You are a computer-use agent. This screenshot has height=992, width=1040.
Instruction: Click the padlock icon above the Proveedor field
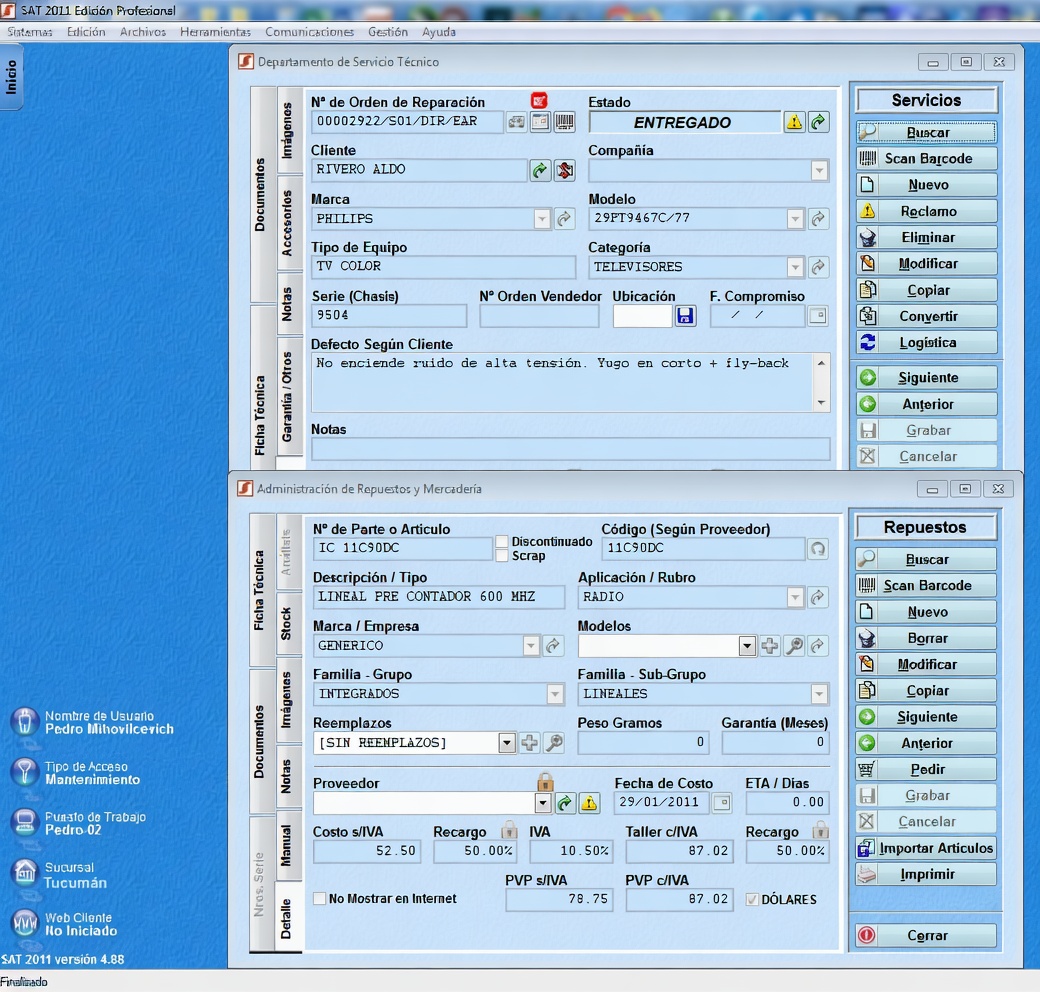click(x=545, y=780)
